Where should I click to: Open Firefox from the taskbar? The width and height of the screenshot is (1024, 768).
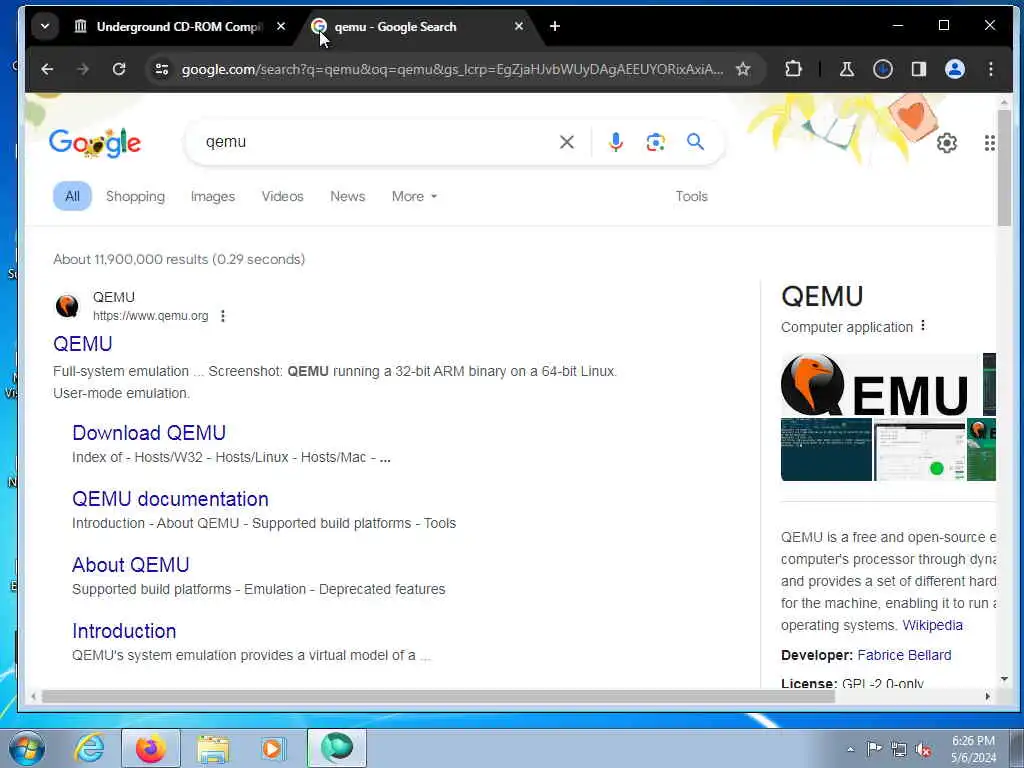[151, 748]
